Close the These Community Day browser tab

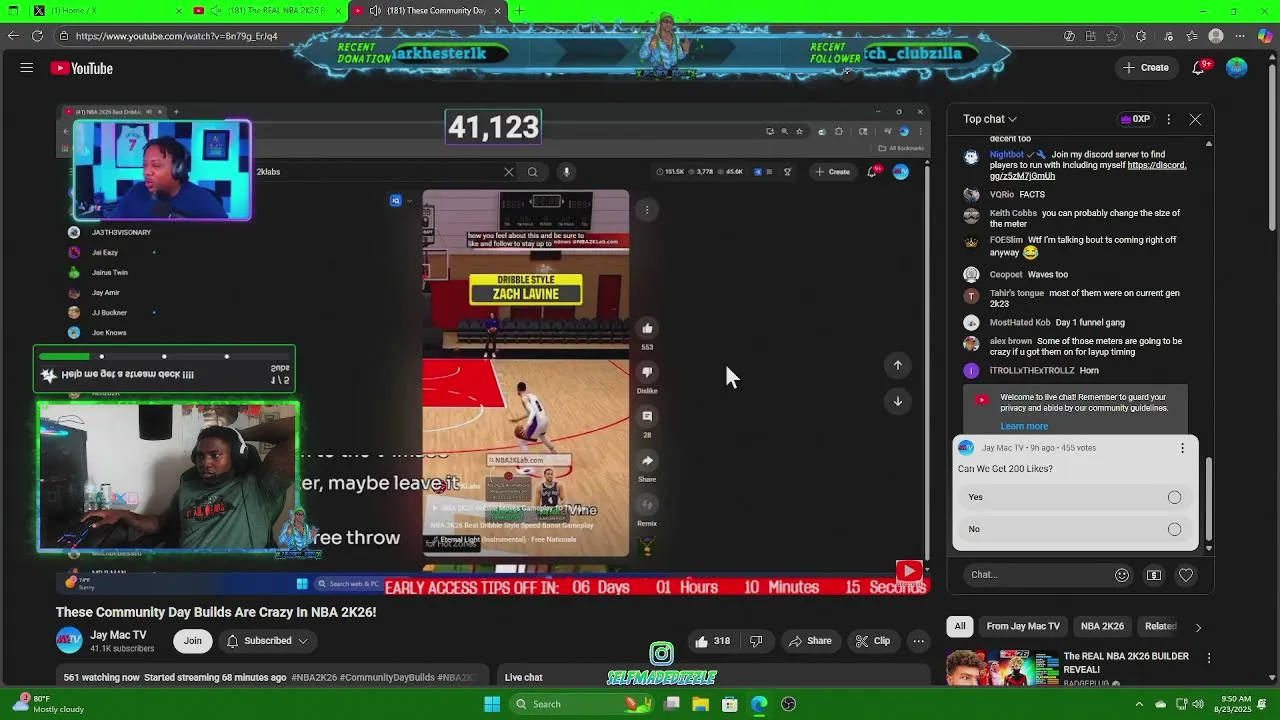pyautogui.click(x=497, y=10)
